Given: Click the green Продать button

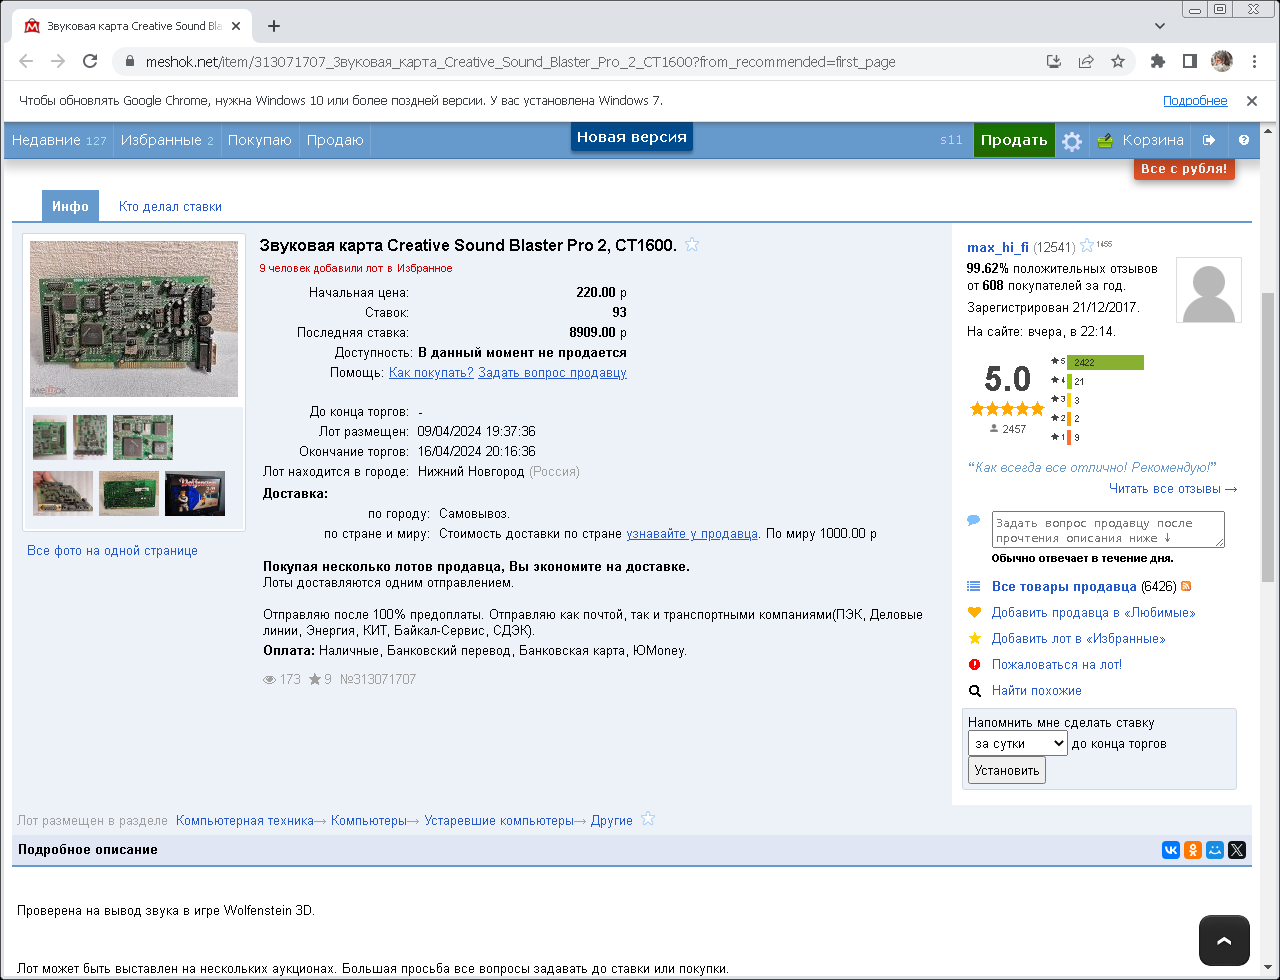Looking at the screenshot, I should click(x=1014, y=140).
